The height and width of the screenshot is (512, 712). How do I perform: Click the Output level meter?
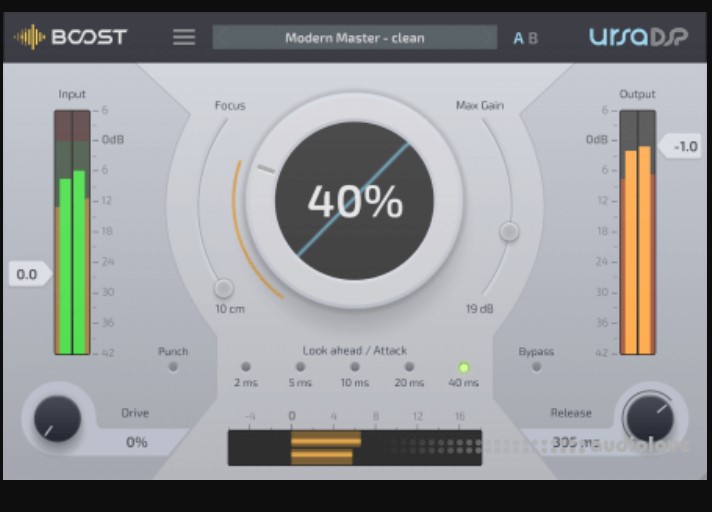tap(638, 232)
